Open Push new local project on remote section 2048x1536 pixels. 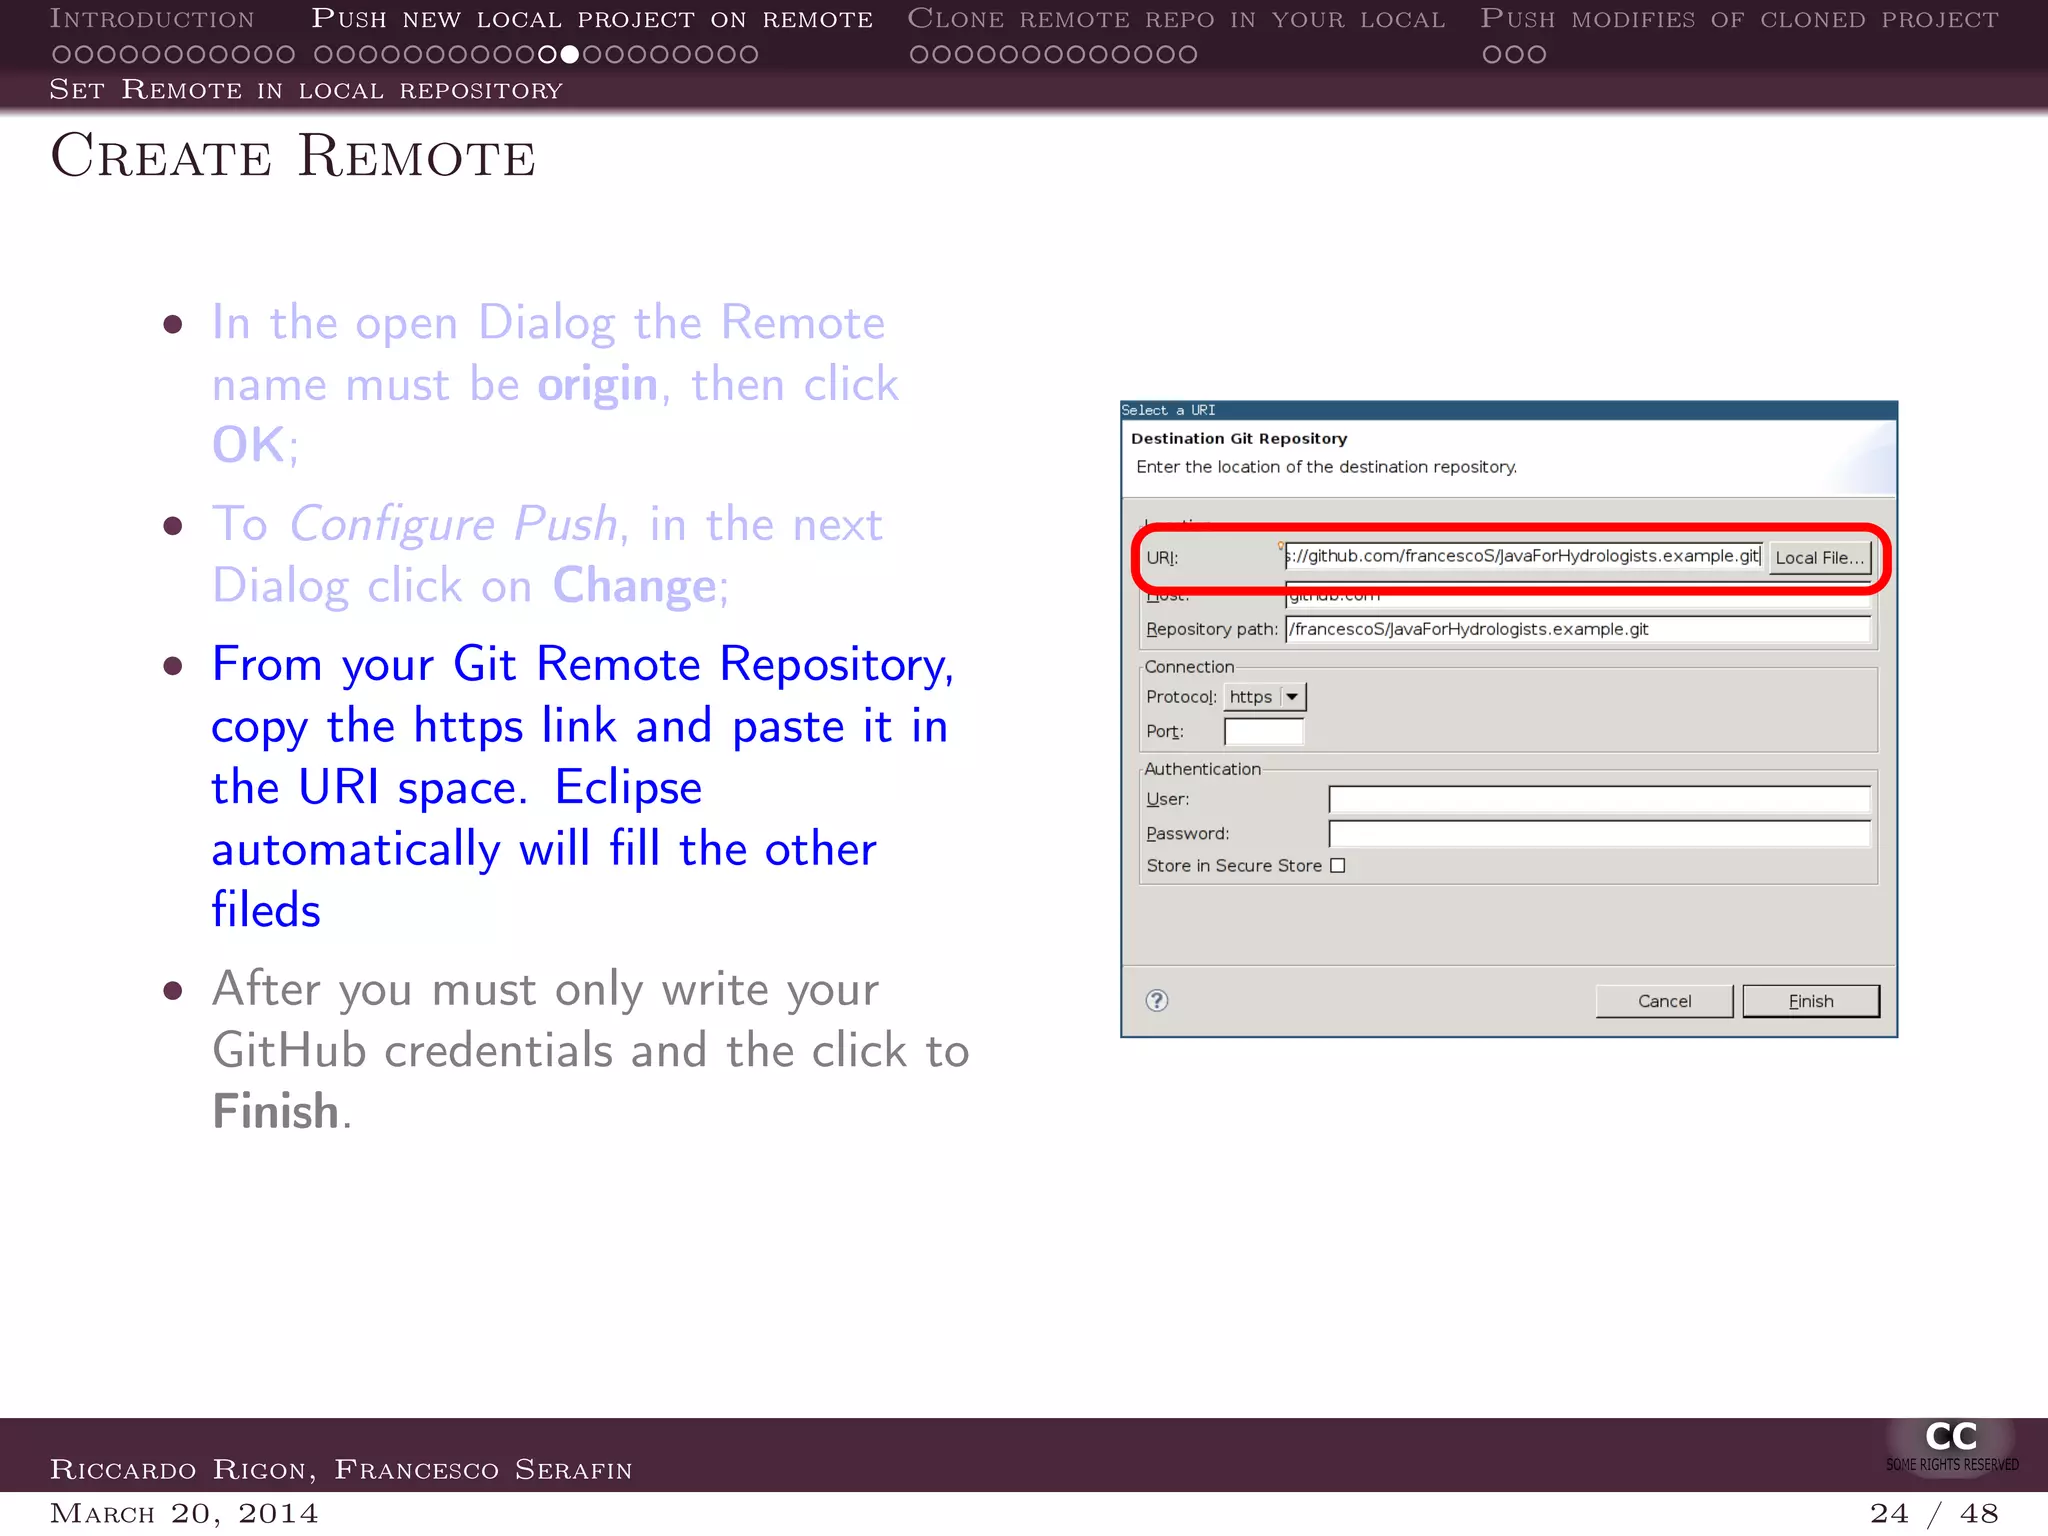(x=592, y=19)
